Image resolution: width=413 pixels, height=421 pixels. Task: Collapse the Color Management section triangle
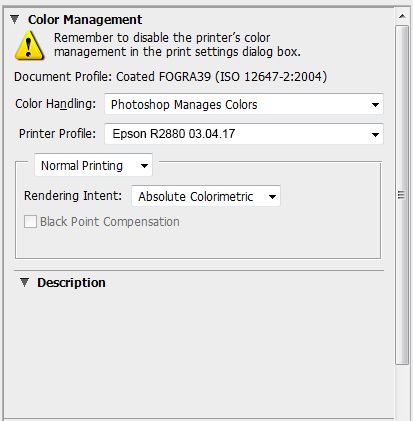click(x=14, y=19)
